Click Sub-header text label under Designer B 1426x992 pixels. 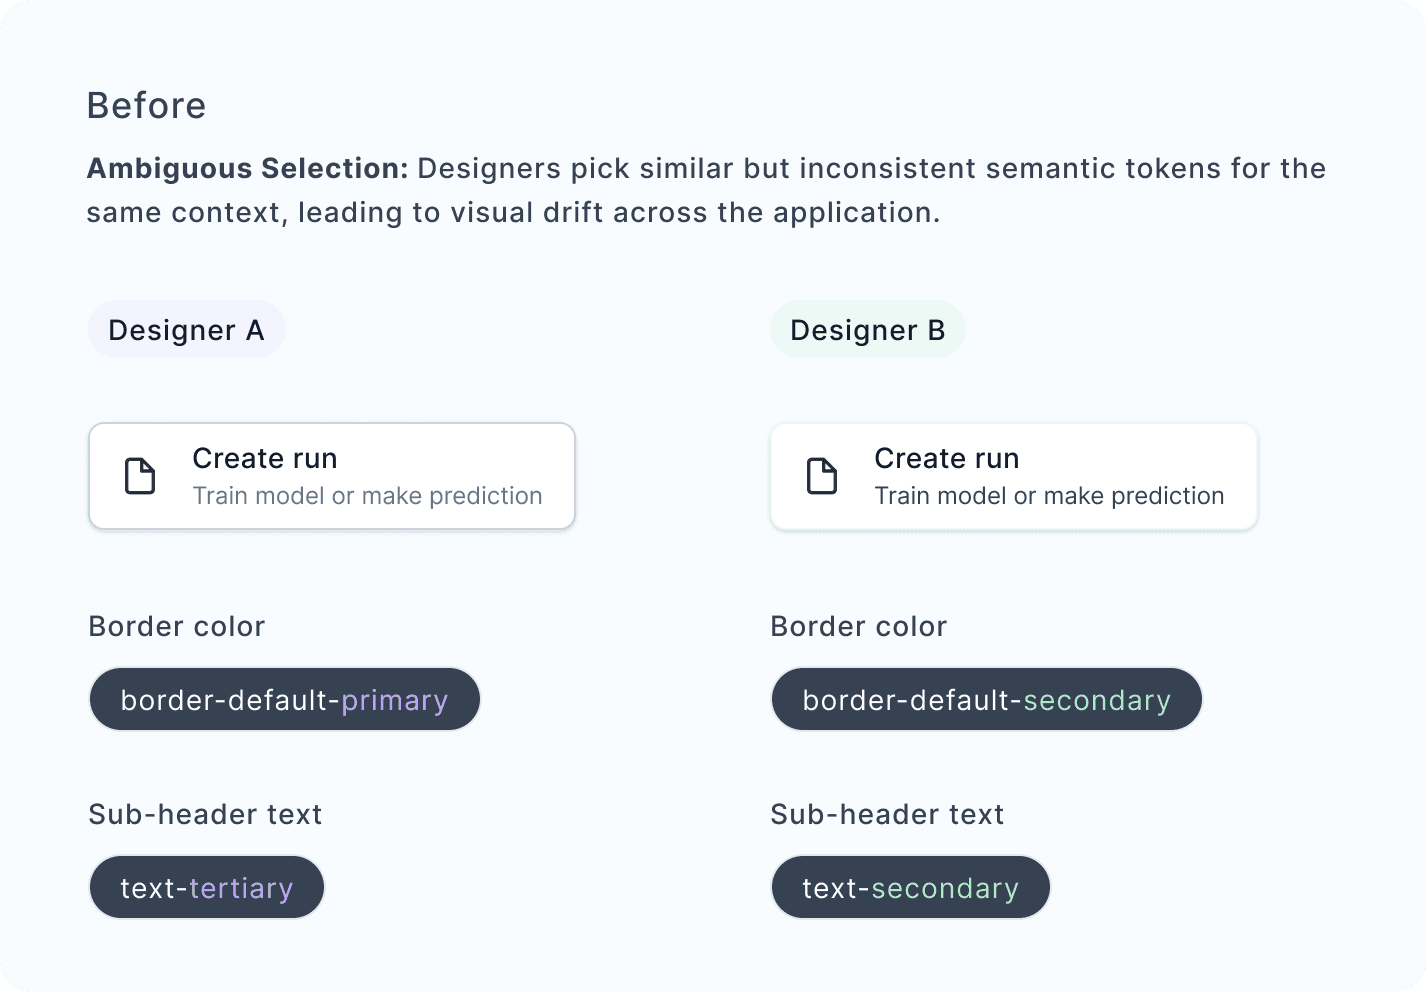(888, 815)
